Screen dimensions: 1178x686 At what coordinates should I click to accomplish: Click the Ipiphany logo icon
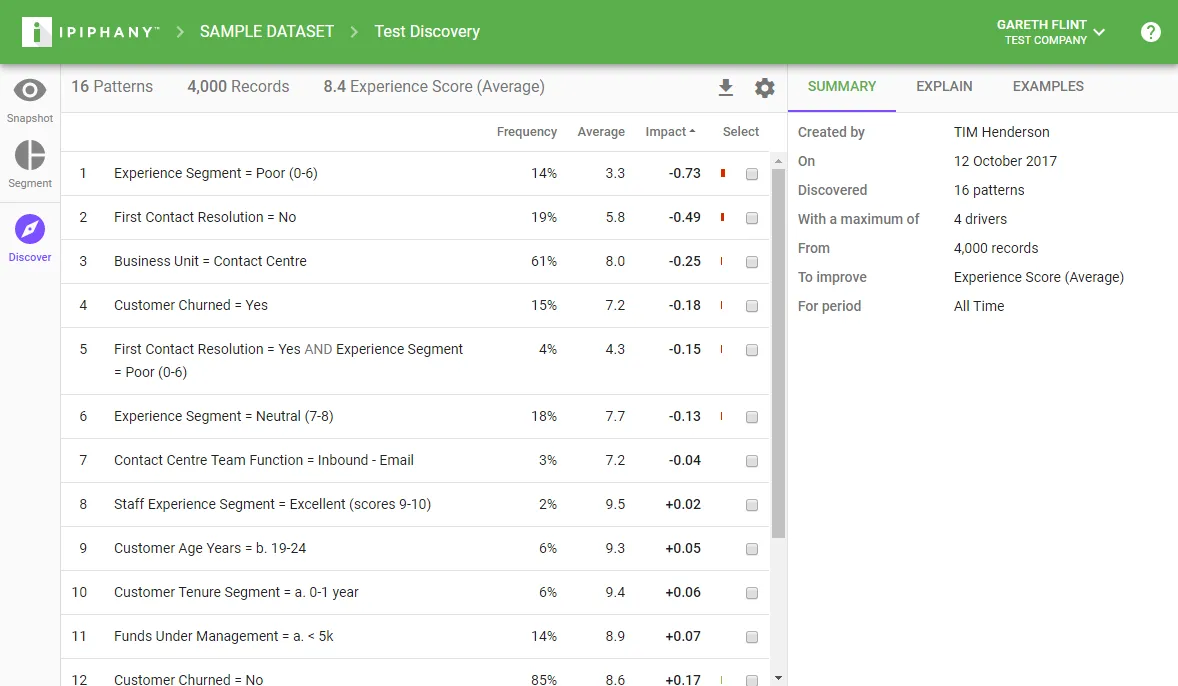37,32
